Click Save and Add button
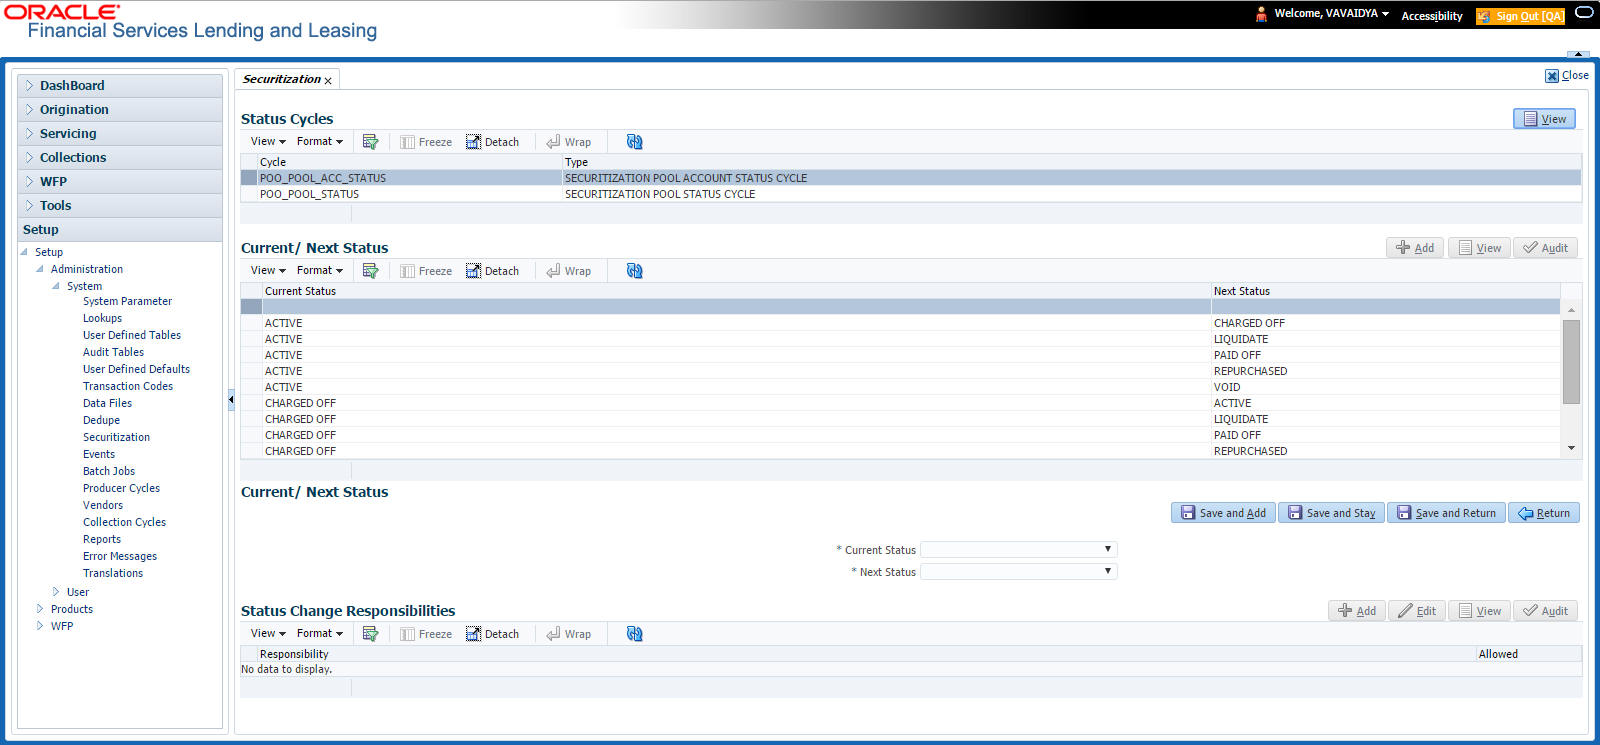The width and height of the screenshot is (1600, 745). coord(1223,513)
